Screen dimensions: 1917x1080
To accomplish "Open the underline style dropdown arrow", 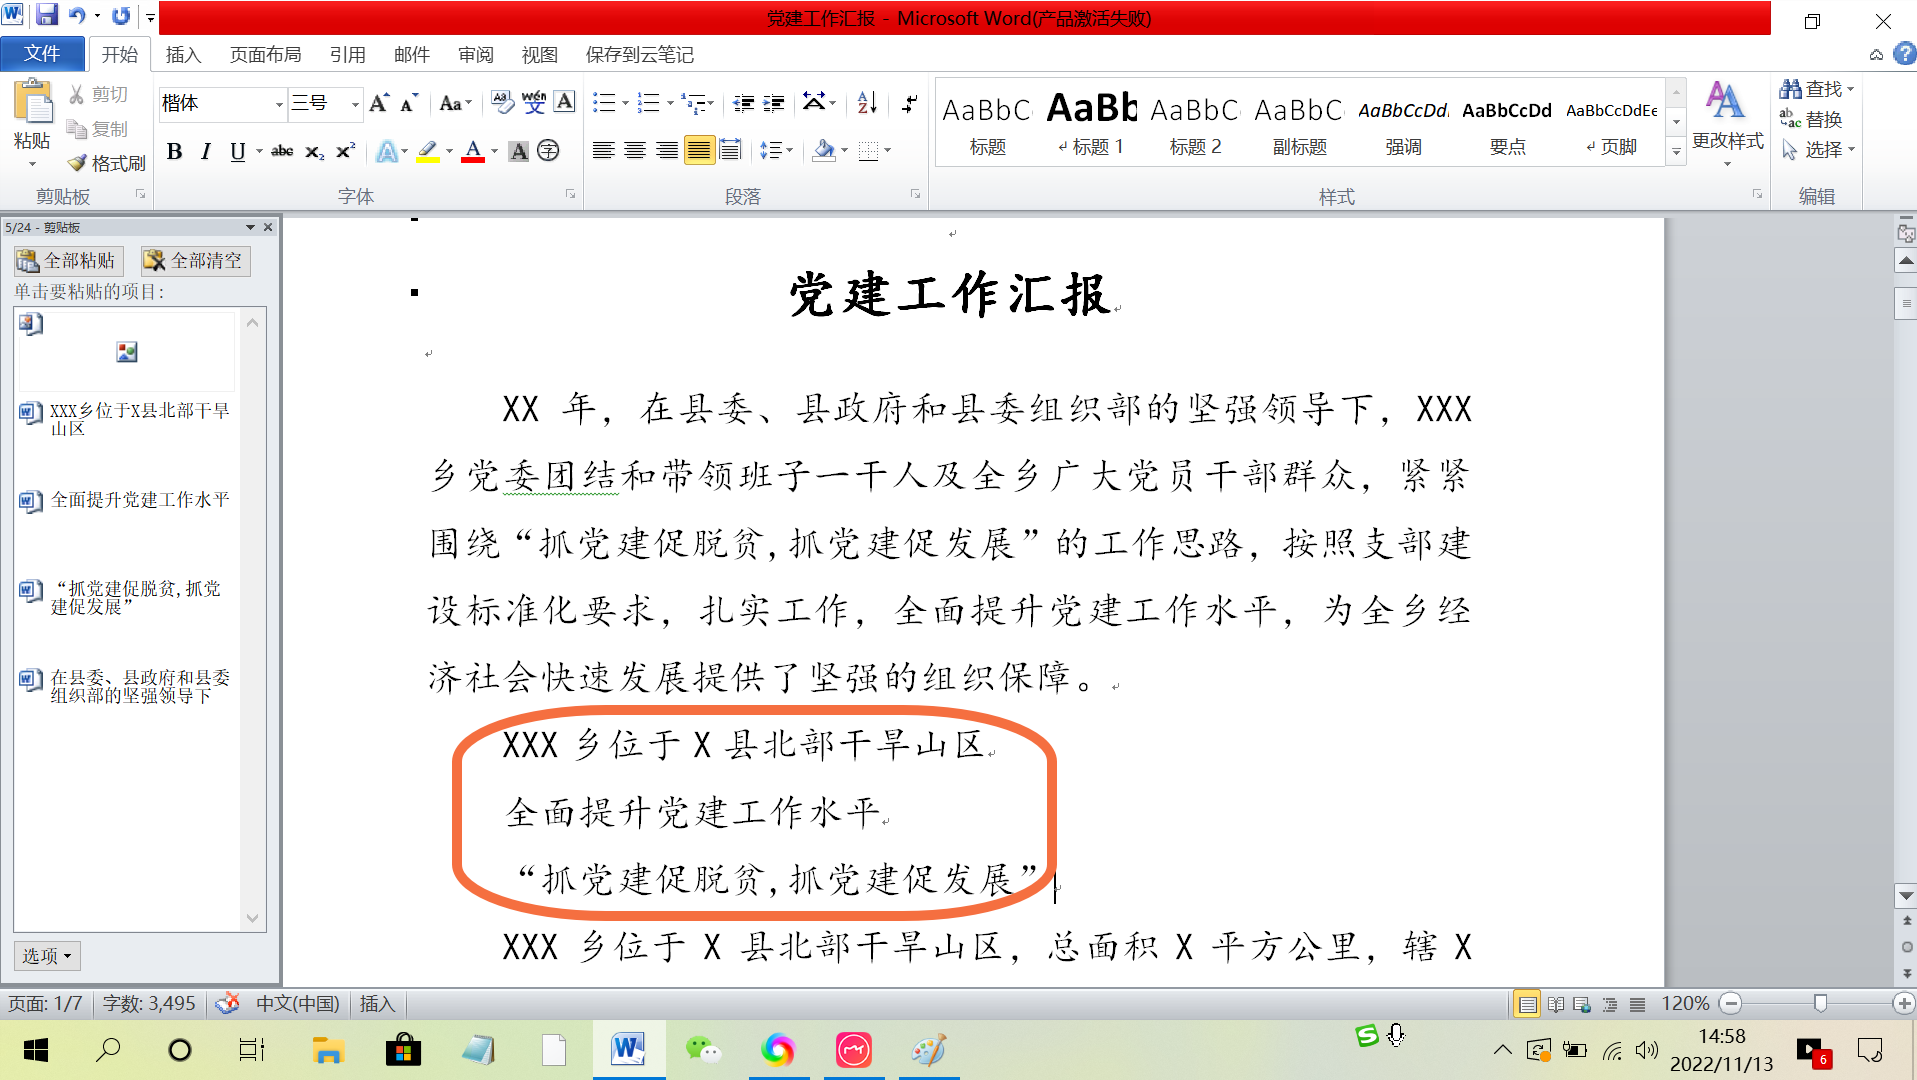I will [259, 151].
